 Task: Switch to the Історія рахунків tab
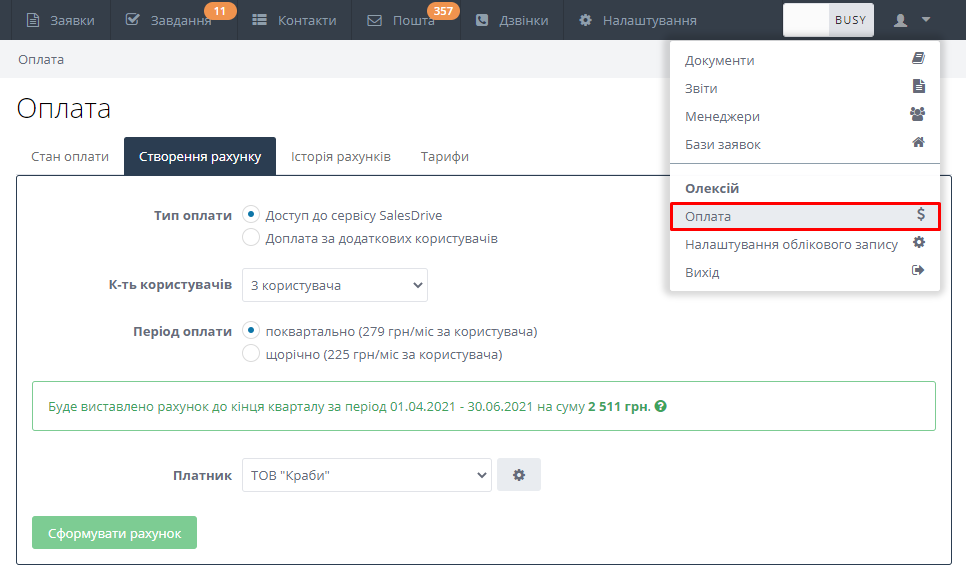tap(340, 157)
